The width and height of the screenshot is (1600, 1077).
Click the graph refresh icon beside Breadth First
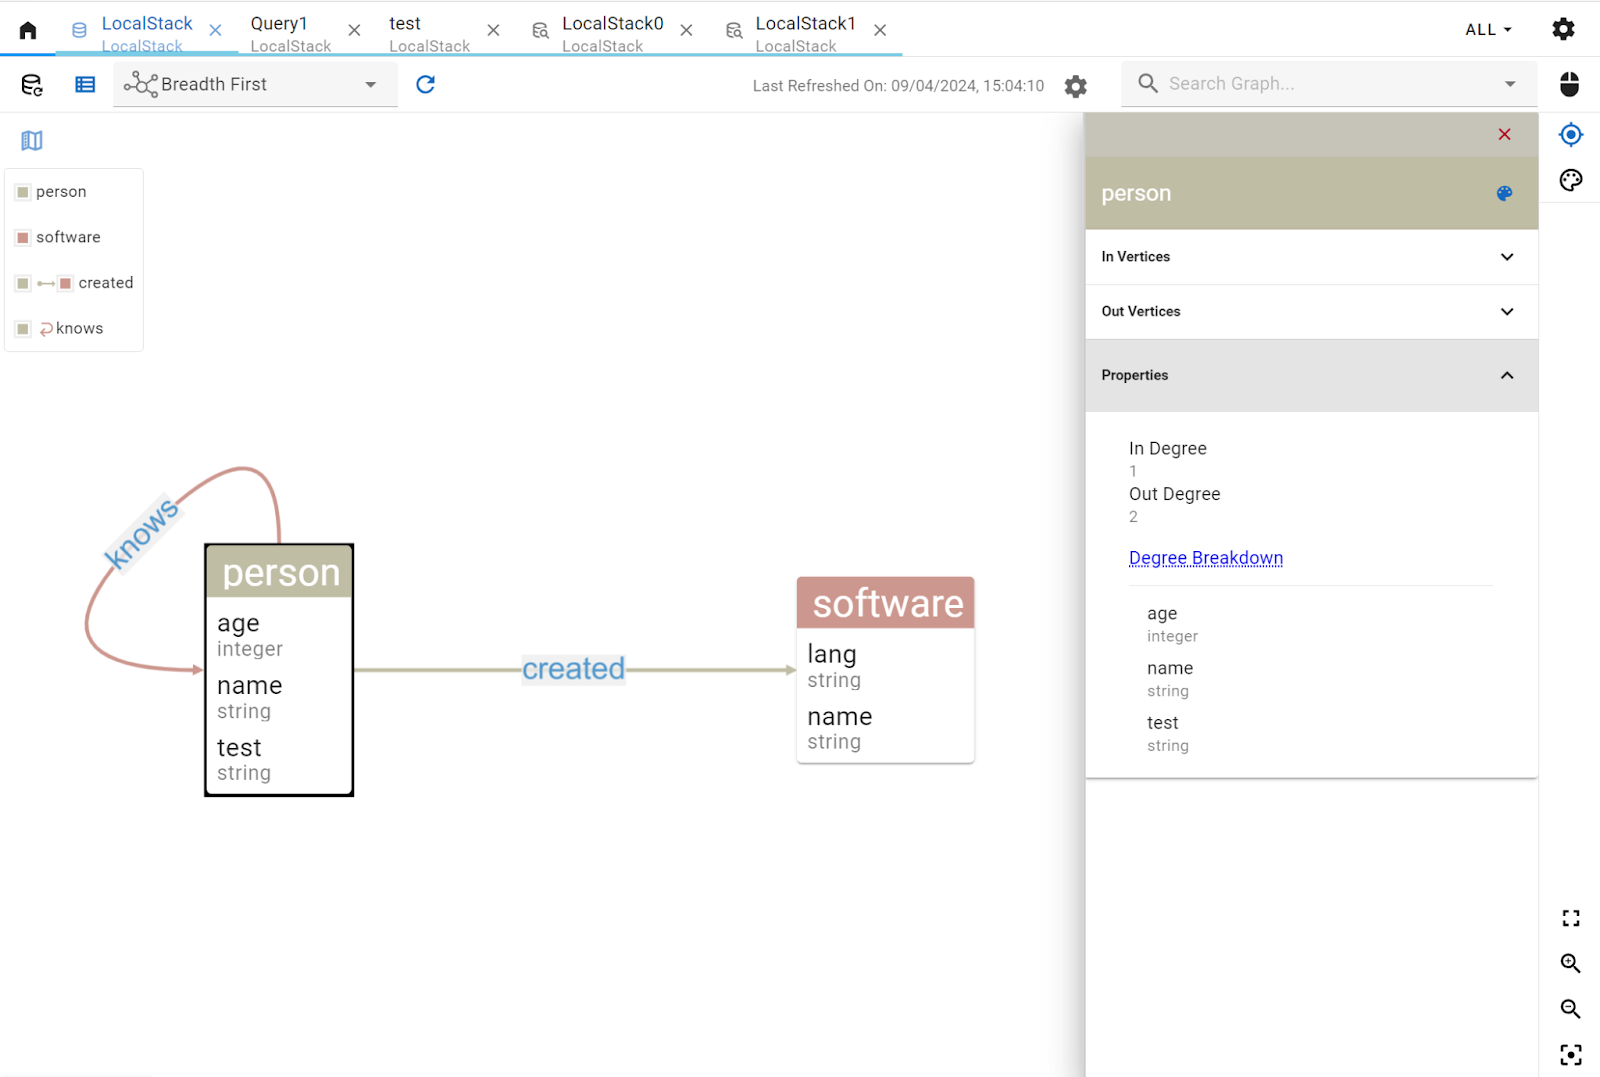pos(424,84)
